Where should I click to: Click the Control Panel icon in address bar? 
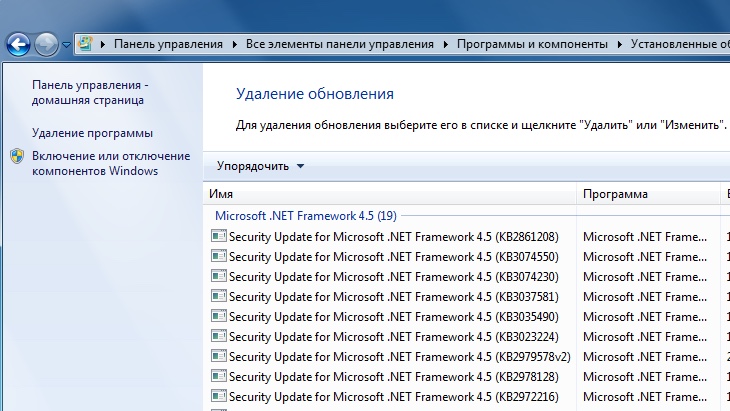pos(87,44)
